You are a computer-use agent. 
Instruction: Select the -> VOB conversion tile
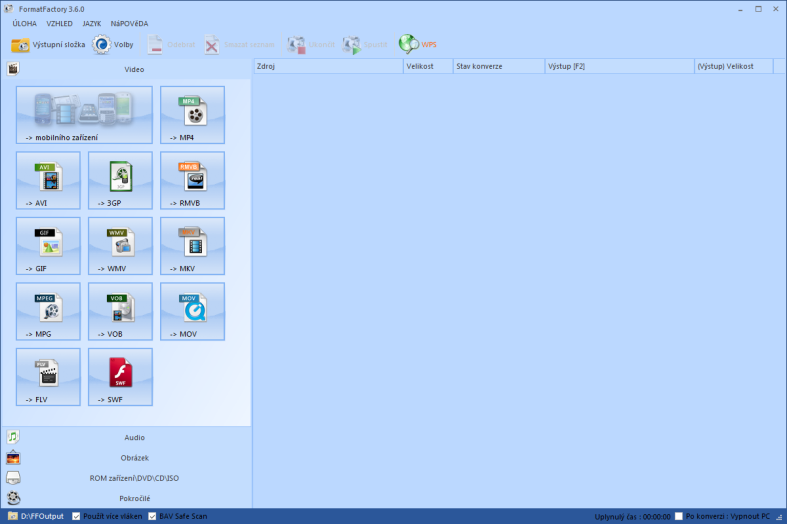click(x=120, y=312)
